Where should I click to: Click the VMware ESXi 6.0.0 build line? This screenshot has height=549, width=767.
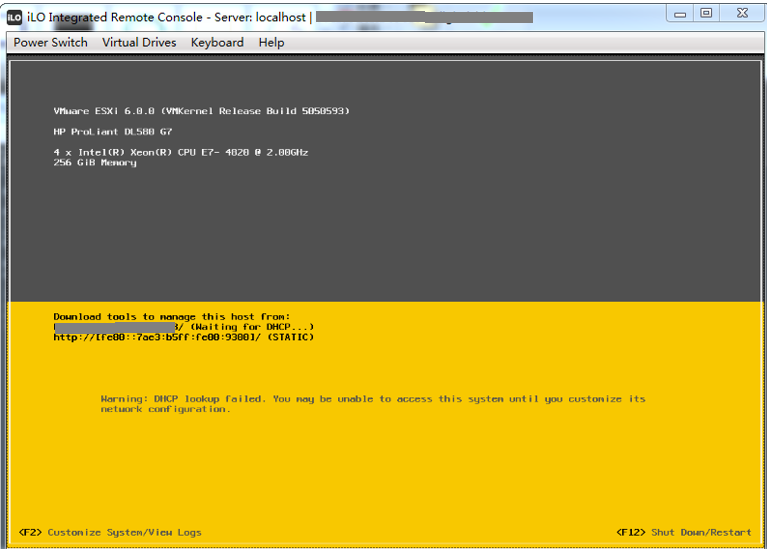(202, 111)
